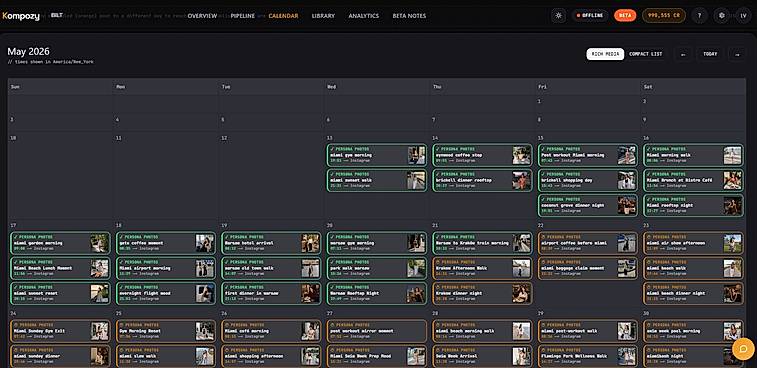The image size is (757, 368).
Task: Open the 'miami post-workout walk' card
Action: [x=588, y=331]
